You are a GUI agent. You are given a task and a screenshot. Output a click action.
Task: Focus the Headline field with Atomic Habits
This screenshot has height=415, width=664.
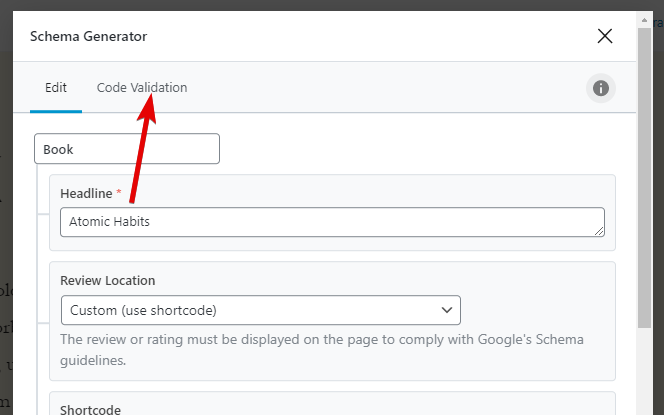click(332, 222)
